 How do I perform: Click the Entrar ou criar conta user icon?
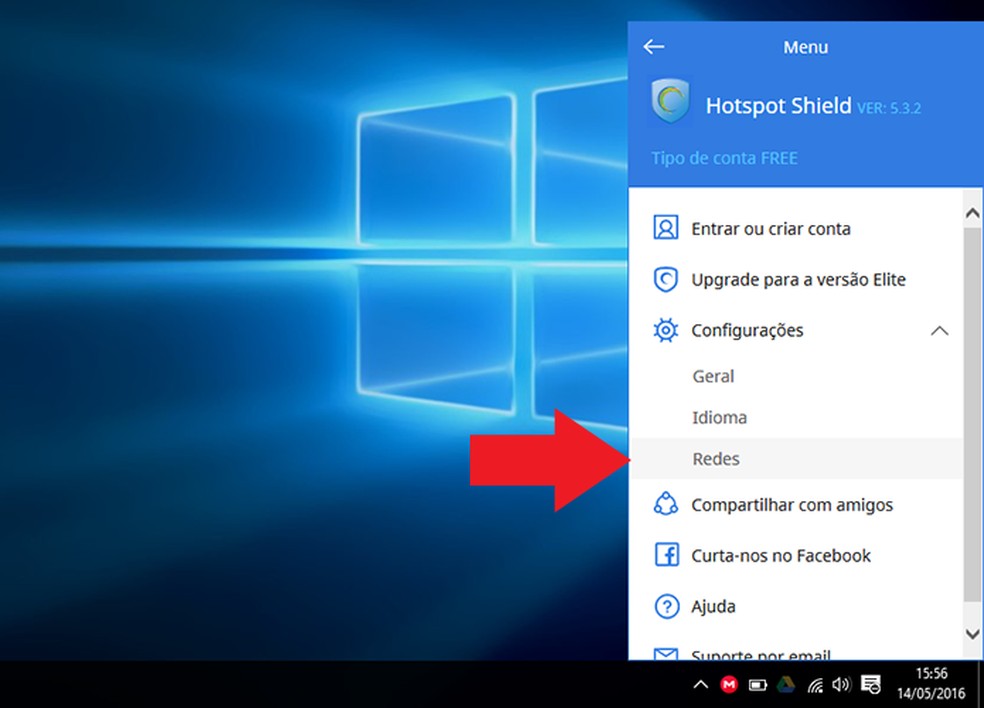click(x=665, y=228)
